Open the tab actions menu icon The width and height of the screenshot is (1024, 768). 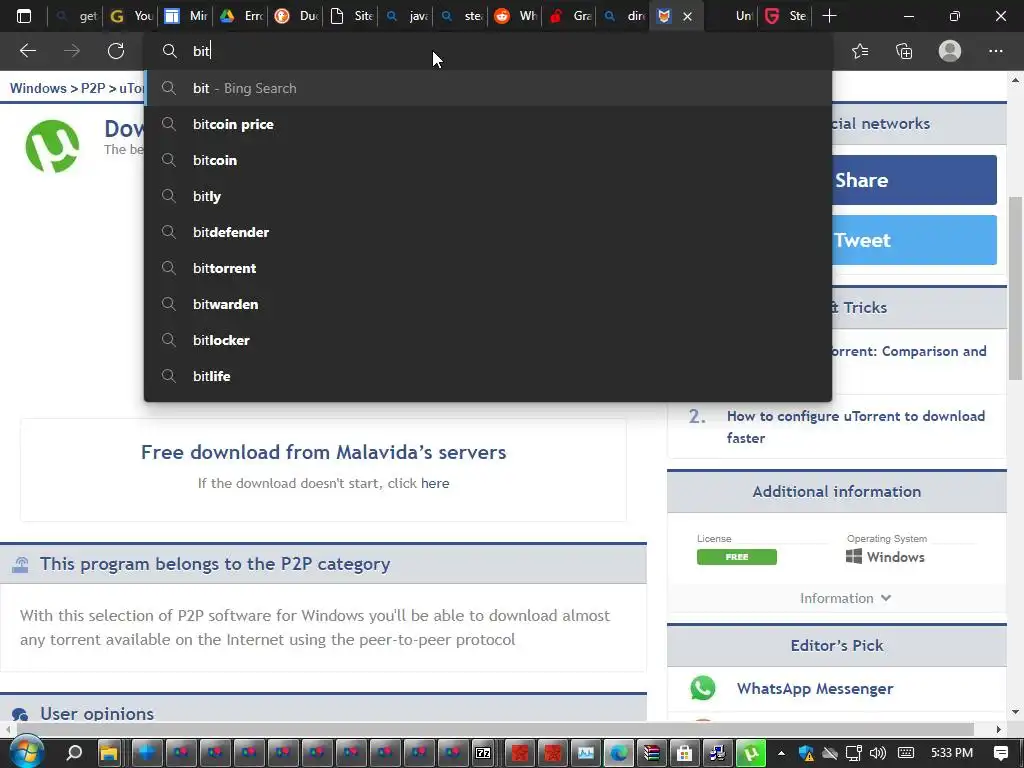click(24, 16)
